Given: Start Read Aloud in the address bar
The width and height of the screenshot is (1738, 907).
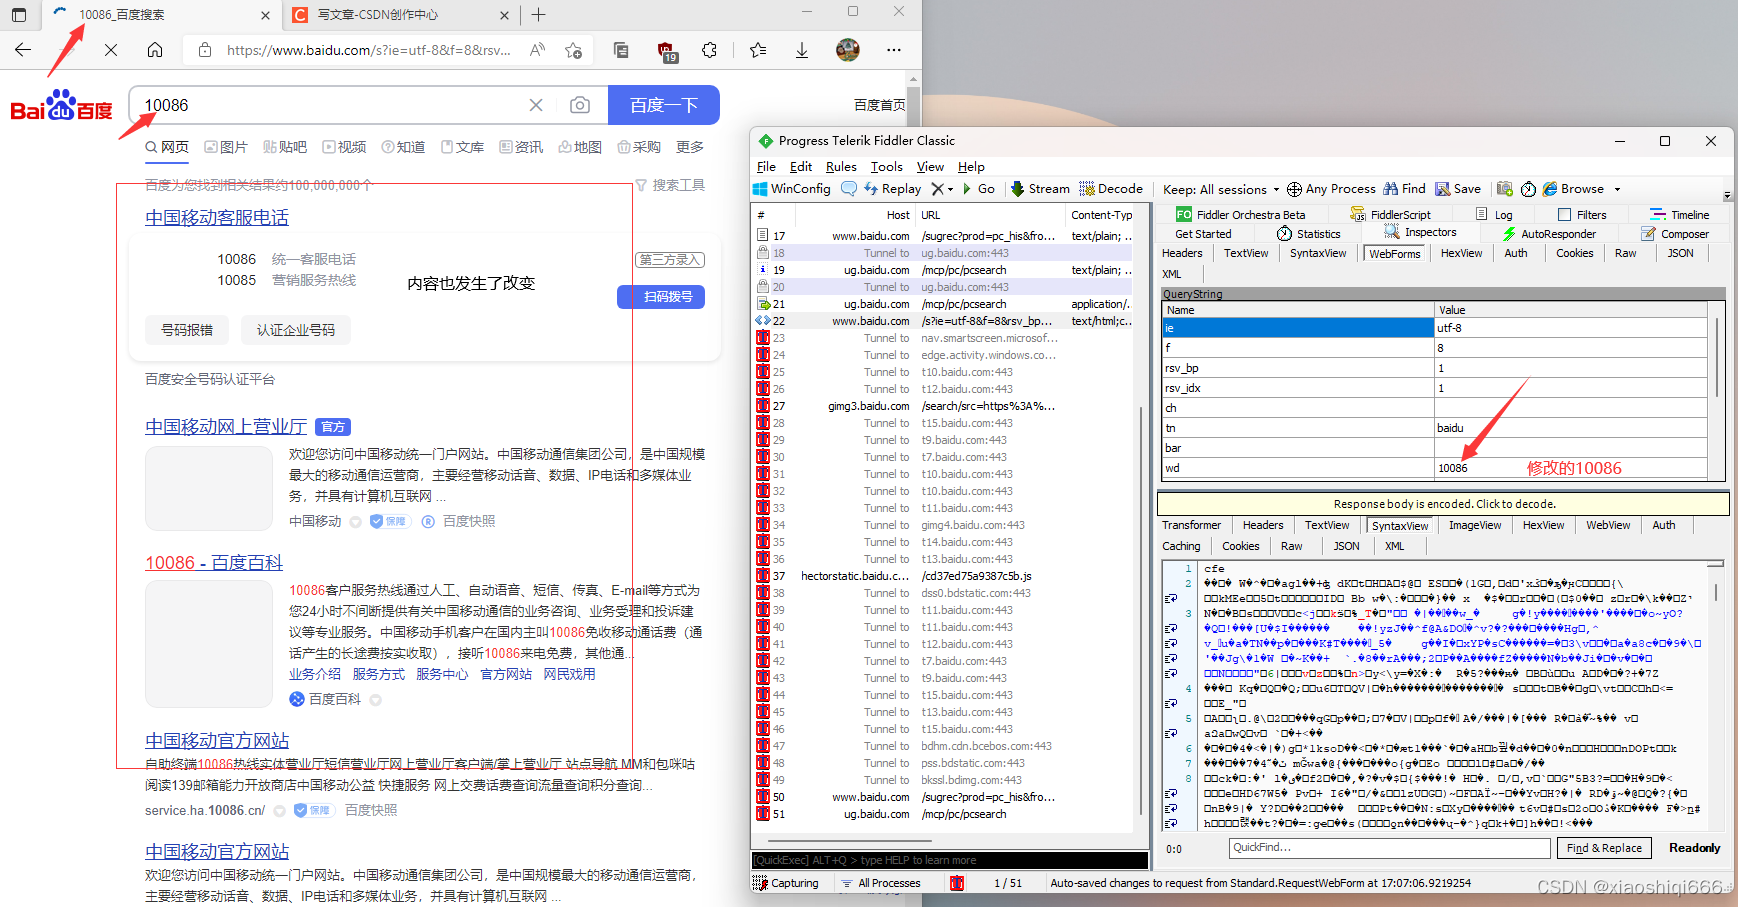Looking at the screenshot, I should pyautogui.click(x=538, y=50).
